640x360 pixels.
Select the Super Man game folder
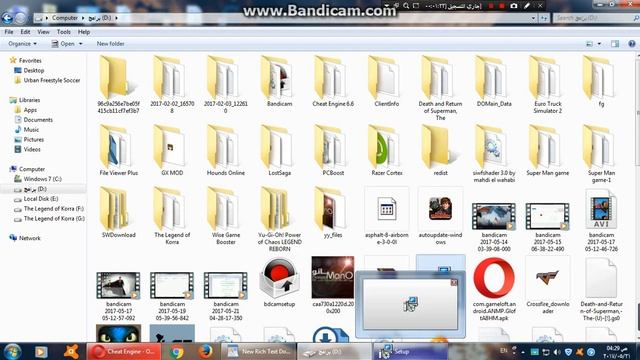(547, 151)
